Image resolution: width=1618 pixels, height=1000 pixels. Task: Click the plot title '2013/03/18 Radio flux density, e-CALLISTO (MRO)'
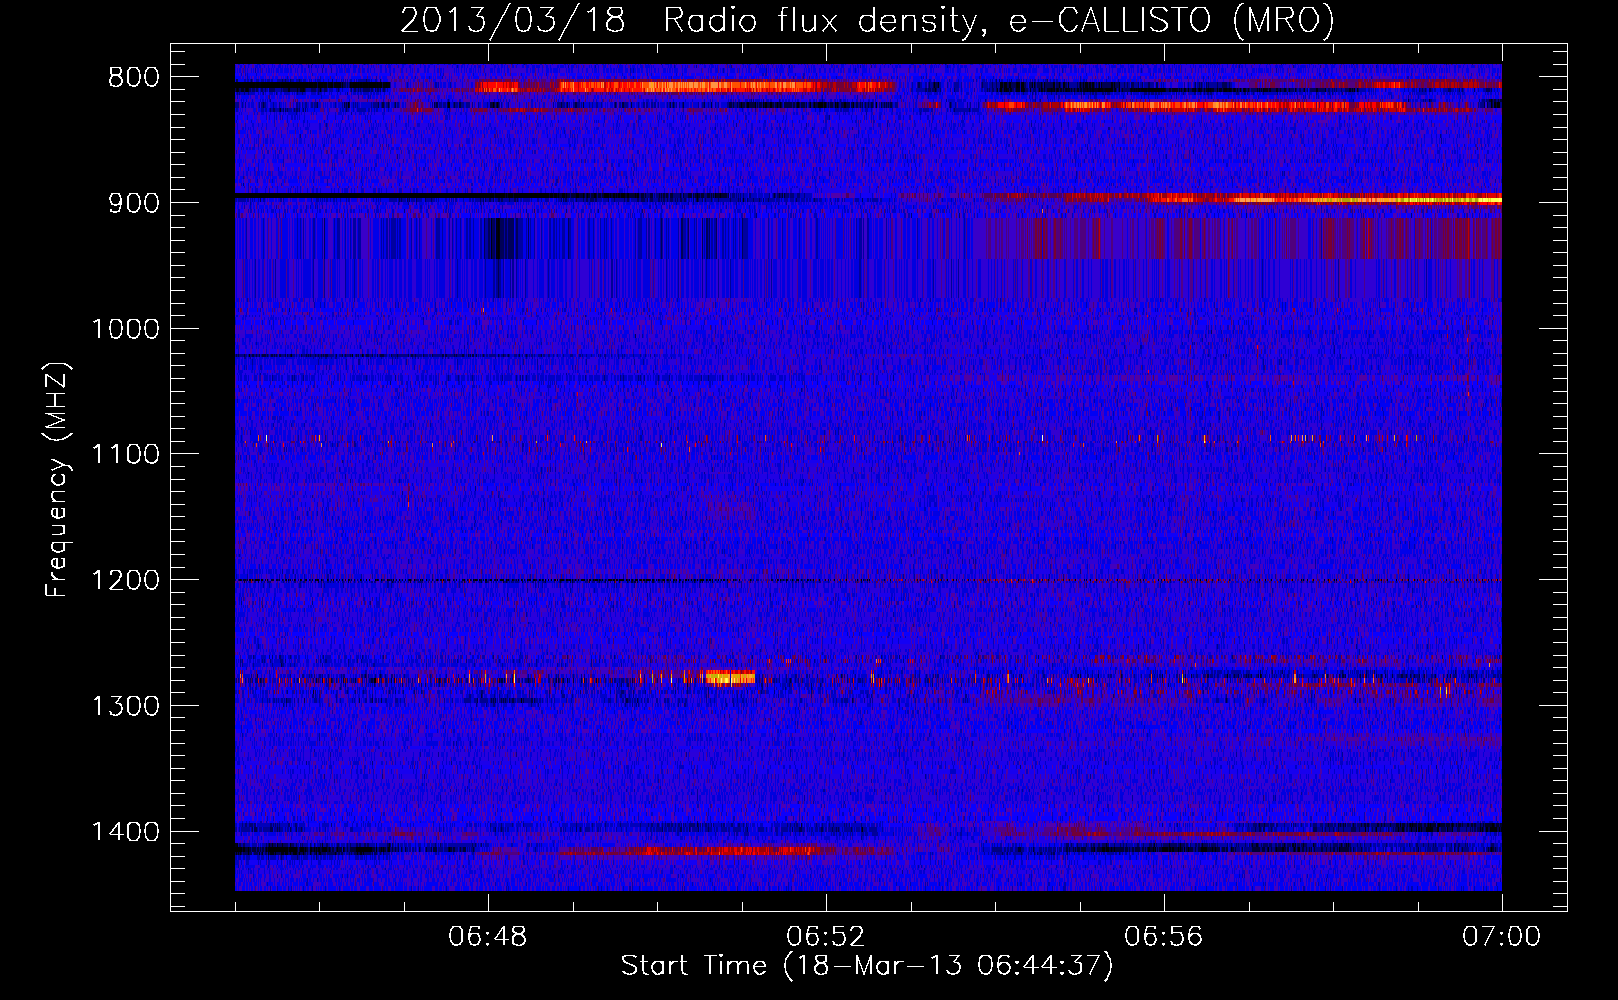[867, 20]
